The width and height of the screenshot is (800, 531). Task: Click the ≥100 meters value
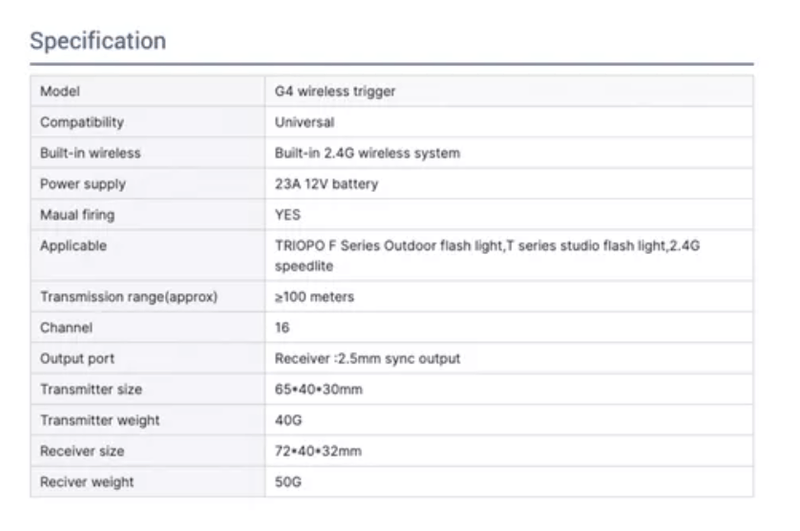tap(314, 297)
